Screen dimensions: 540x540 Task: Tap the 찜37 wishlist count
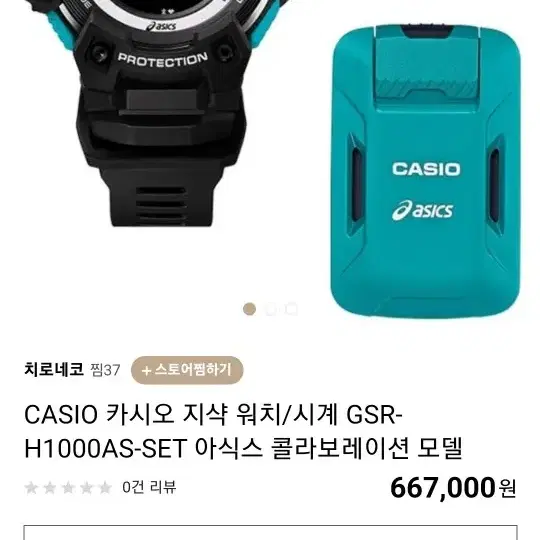coord(105,370)
